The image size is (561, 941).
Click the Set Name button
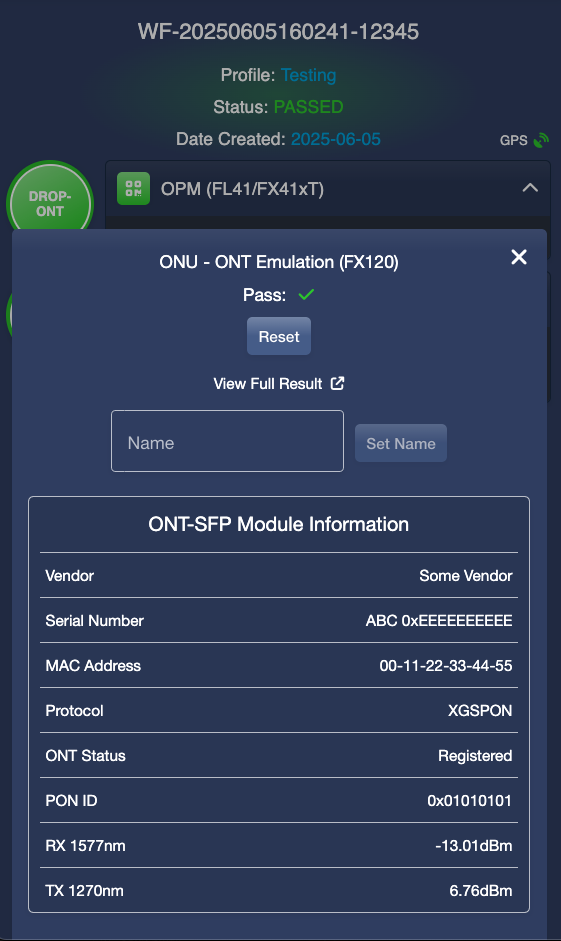(x=401, y=443)
